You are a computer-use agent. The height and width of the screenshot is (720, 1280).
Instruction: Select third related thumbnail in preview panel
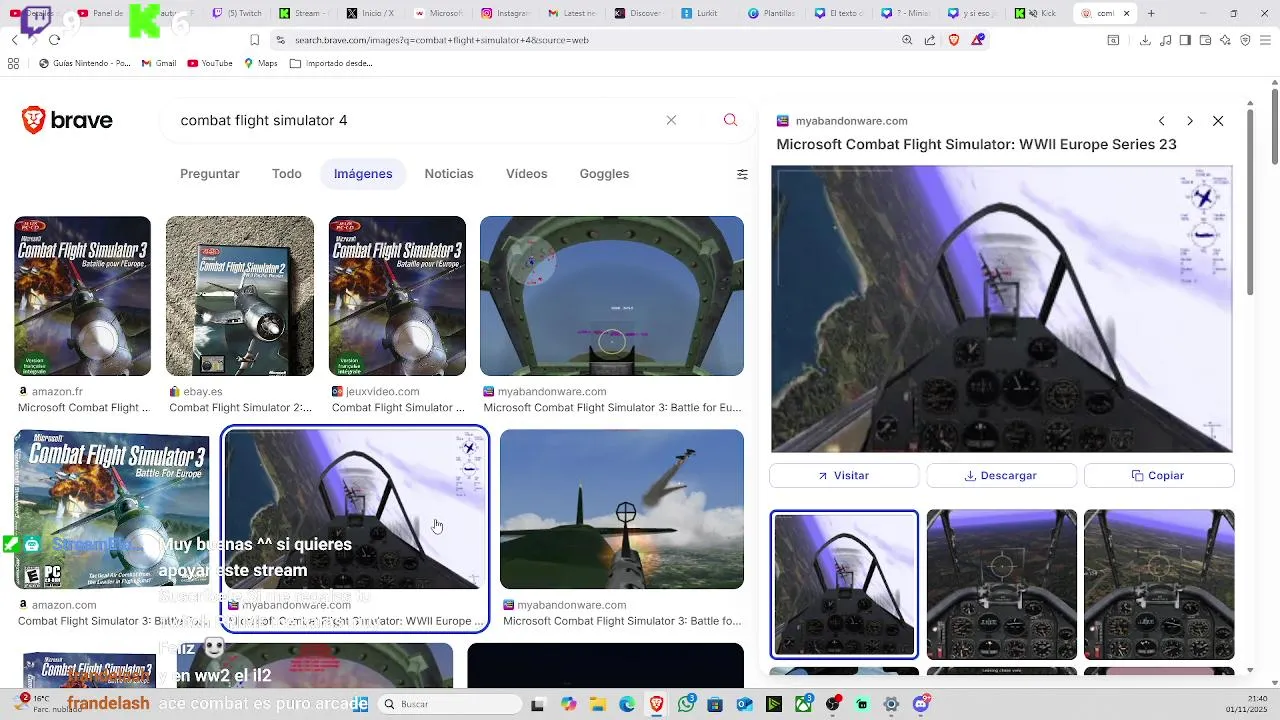1159,585
